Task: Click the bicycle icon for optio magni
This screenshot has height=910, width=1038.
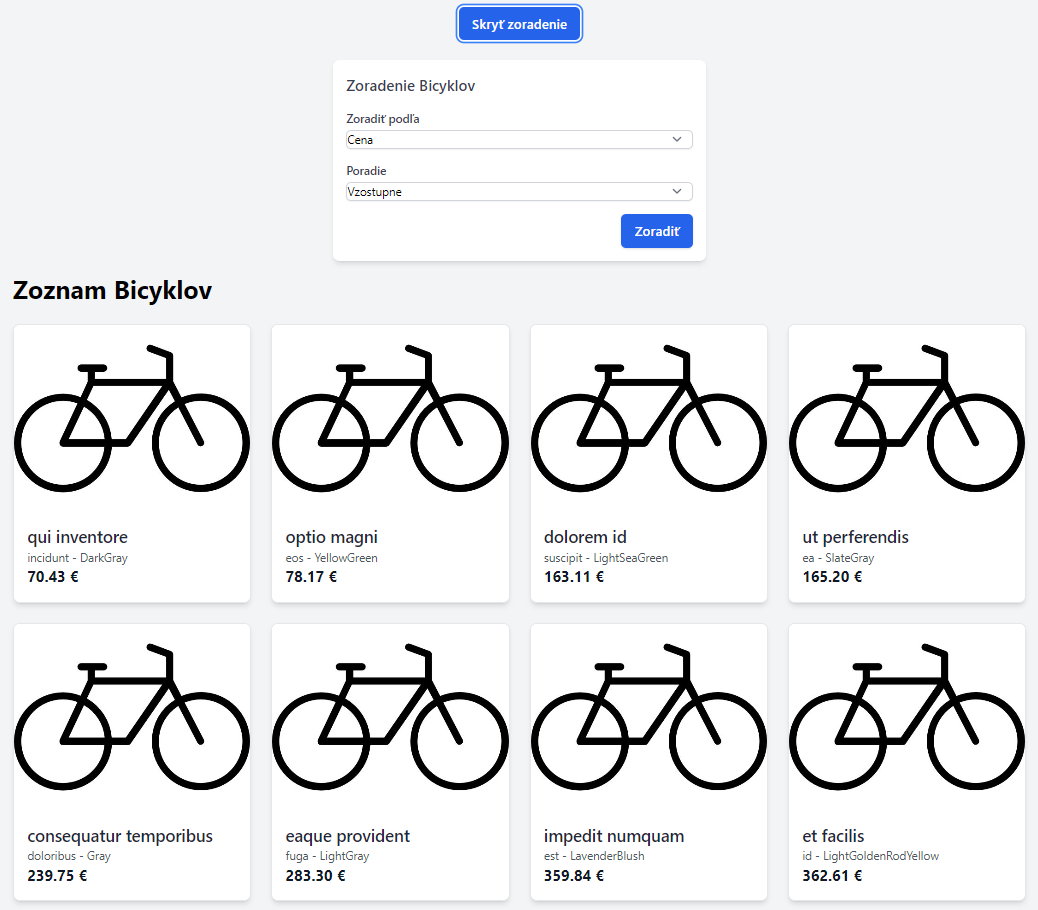Action: (390, 418)
